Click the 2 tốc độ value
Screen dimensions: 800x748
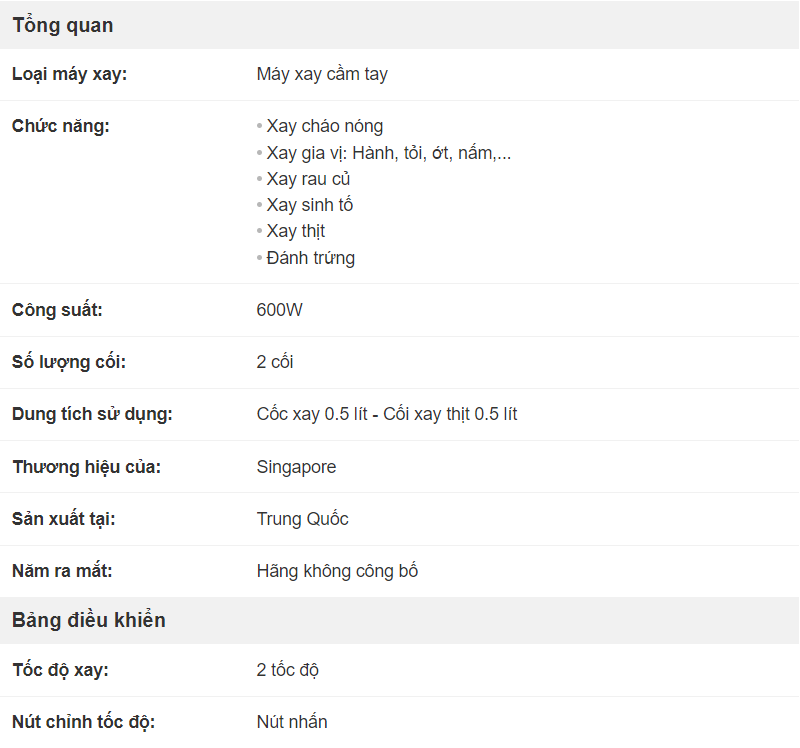coord(287,670)
